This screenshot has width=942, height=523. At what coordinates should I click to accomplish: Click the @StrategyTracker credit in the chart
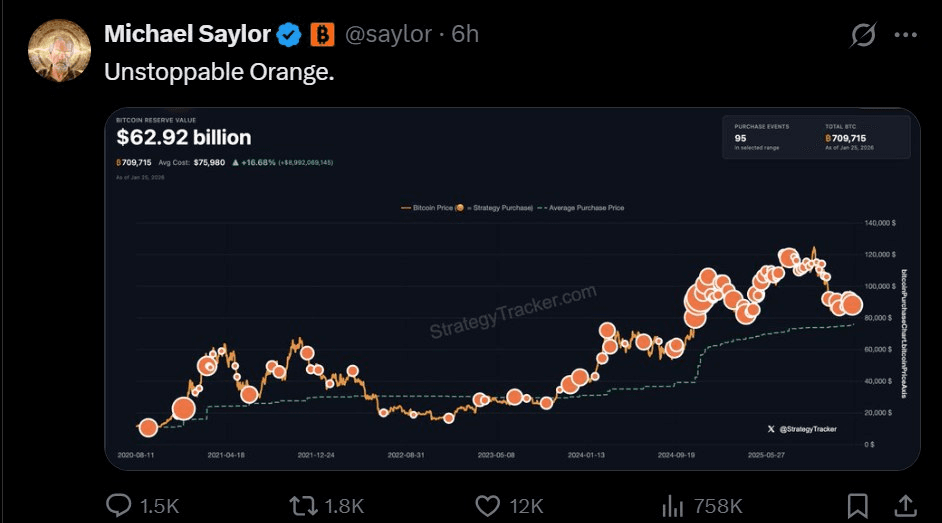[808, 429]
